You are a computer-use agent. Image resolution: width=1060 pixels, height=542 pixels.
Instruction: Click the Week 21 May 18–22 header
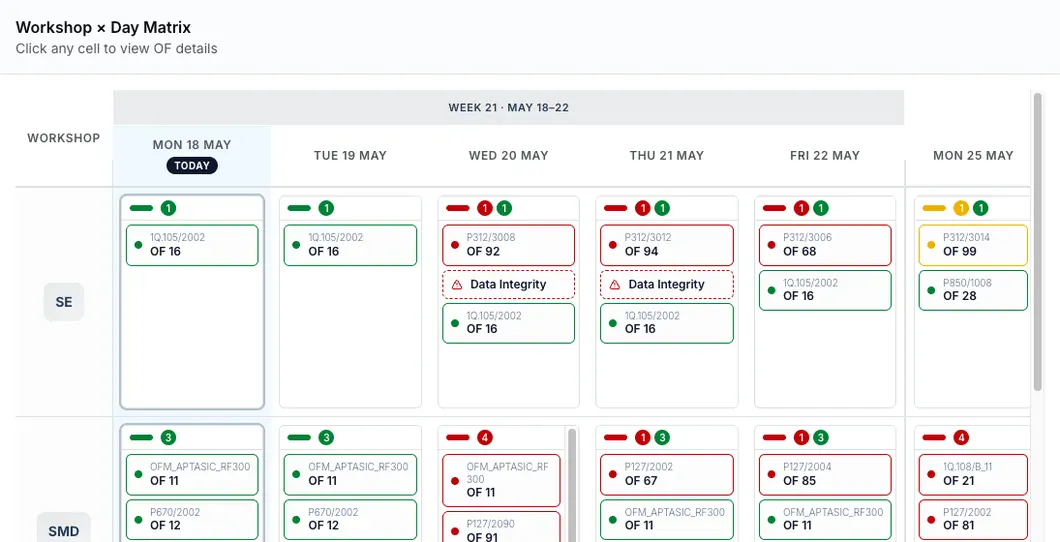pos(508,107)
